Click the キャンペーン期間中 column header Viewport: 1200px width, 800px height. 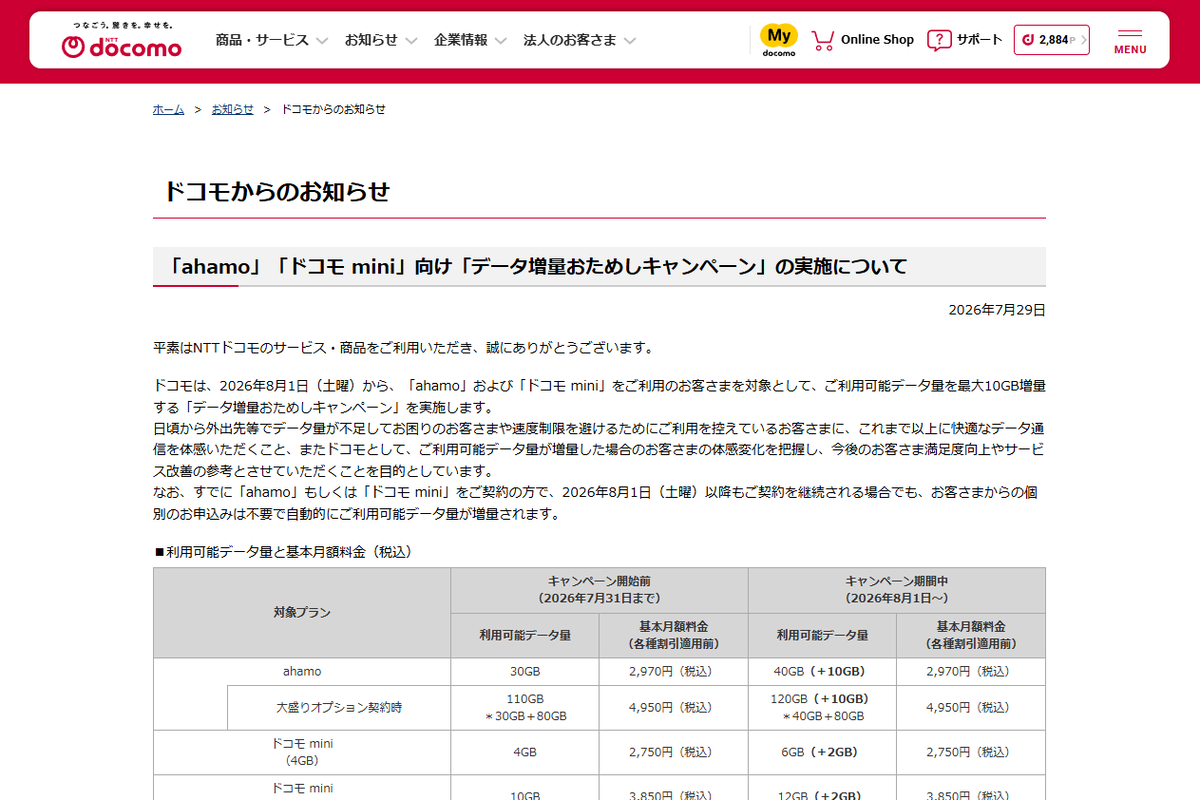(x=897, y=590)
